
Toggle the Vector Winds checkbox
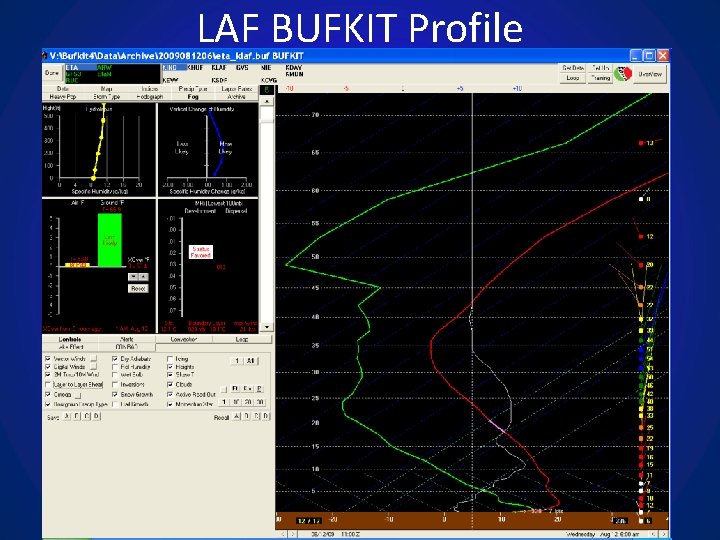coord(48,359)
